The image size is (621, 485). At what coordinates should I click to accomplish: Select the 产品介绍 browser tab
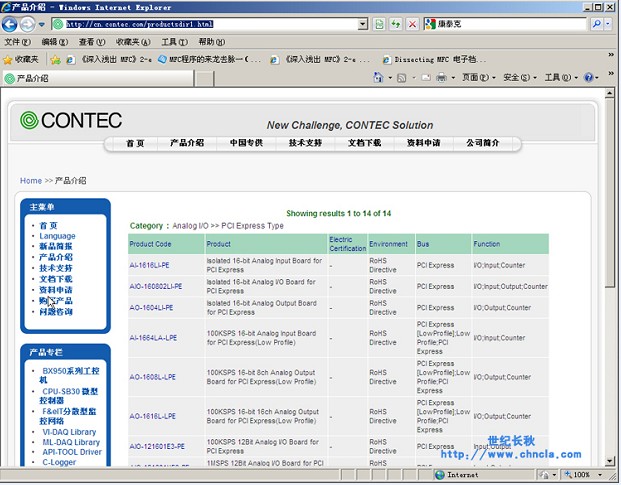pos(98,78)
